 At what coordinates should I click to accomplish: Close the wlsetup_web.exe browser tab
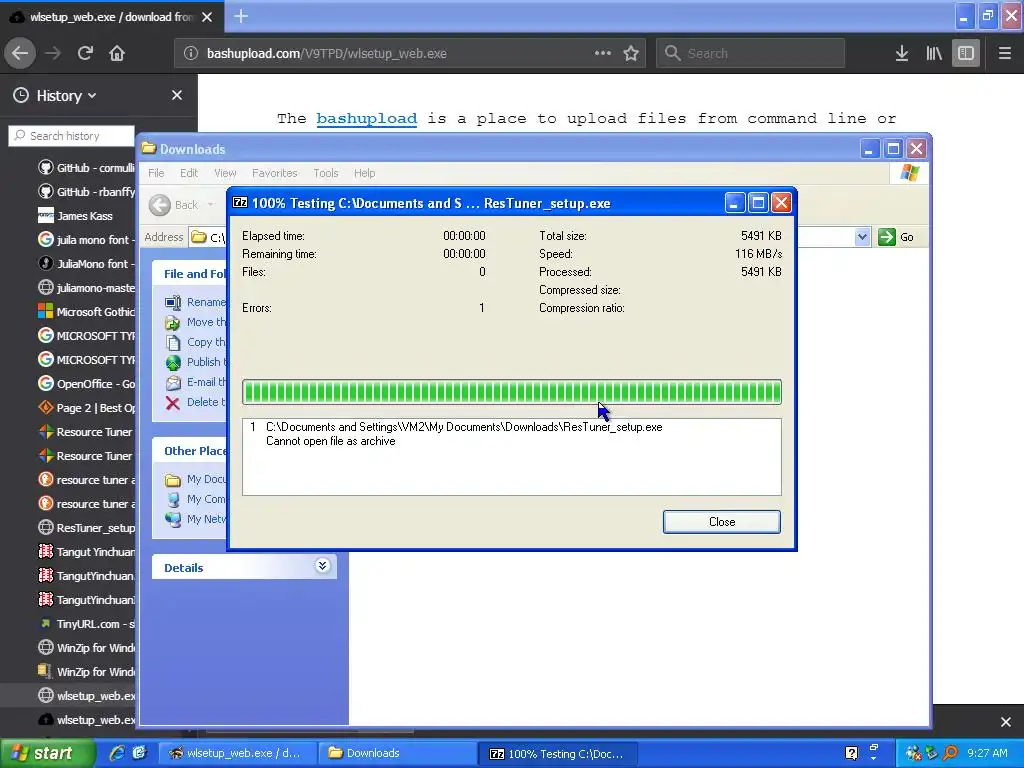(x=207, y=17)
